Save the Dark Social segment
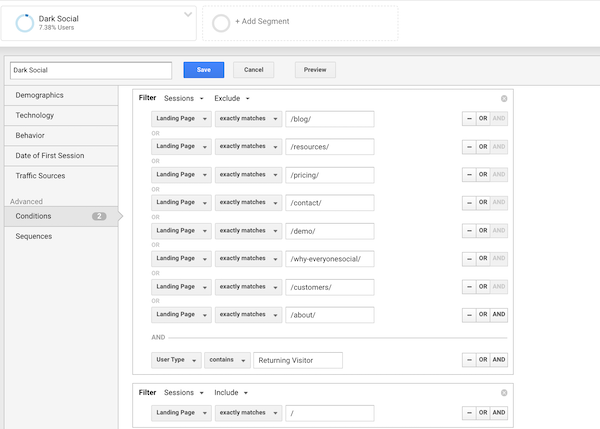 [204, 70]
